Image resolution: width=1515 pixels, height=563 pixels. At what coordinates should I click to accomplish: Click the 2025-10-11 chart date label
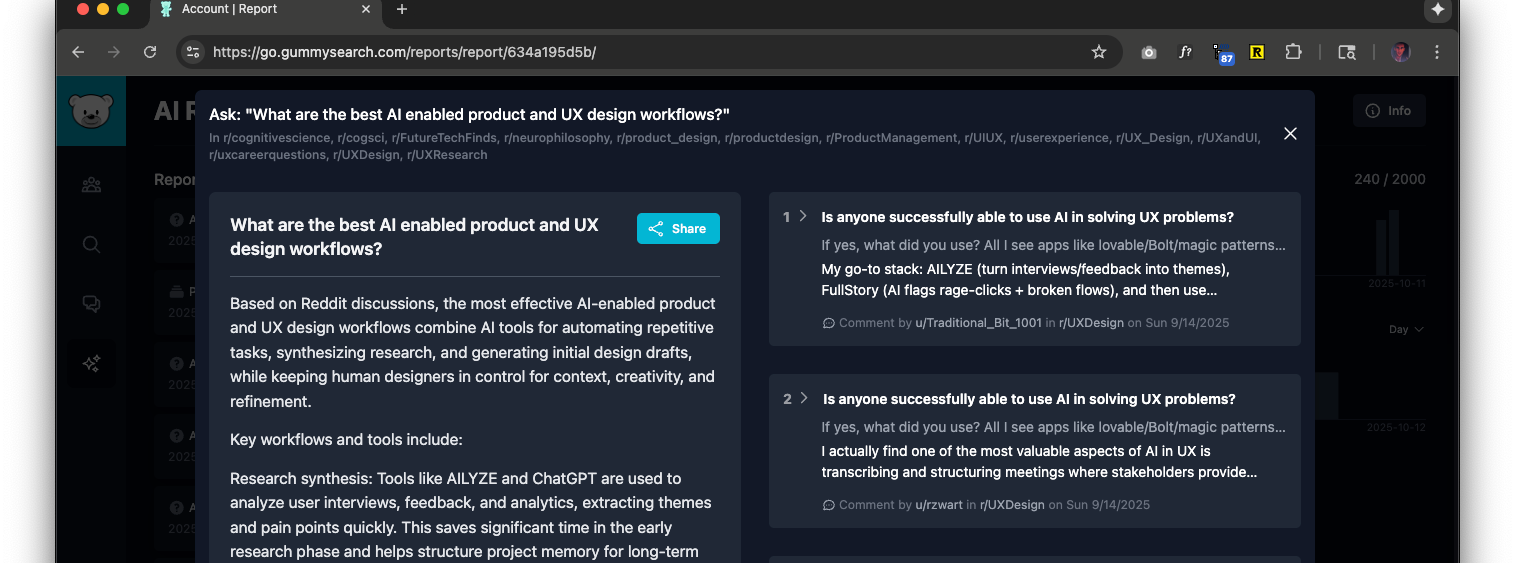[1397, 284]
